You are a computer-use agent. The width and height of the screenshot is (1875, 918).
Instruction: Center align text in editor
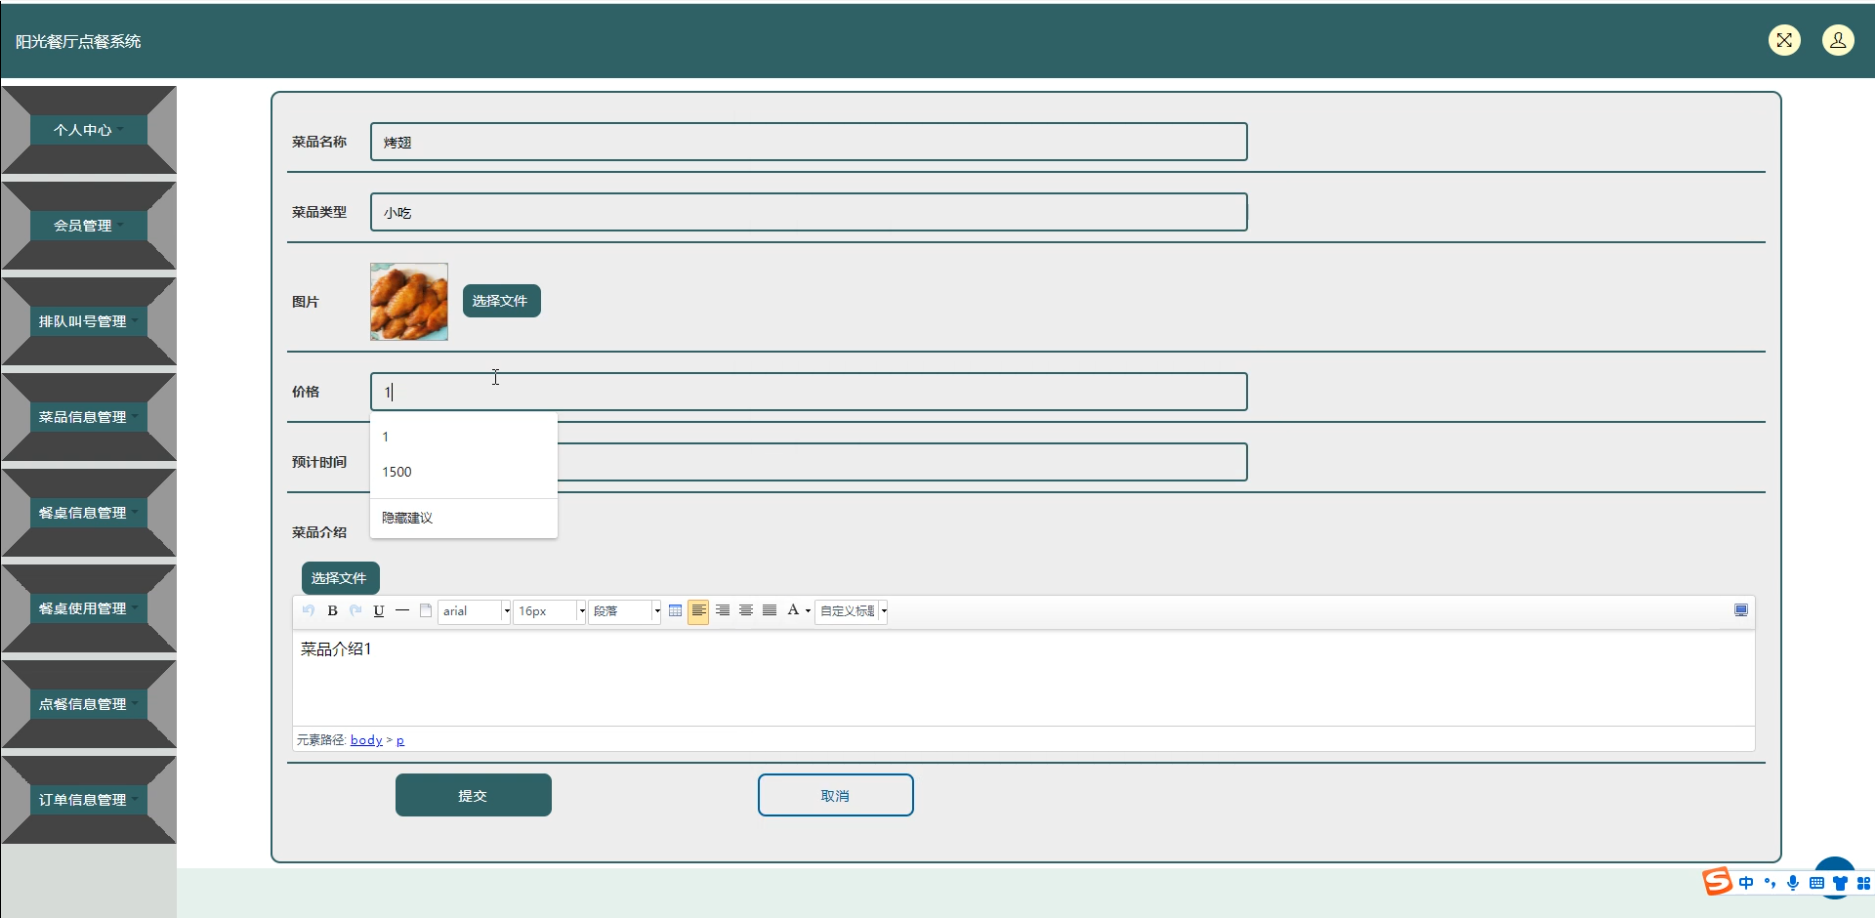tap(746, 610)
